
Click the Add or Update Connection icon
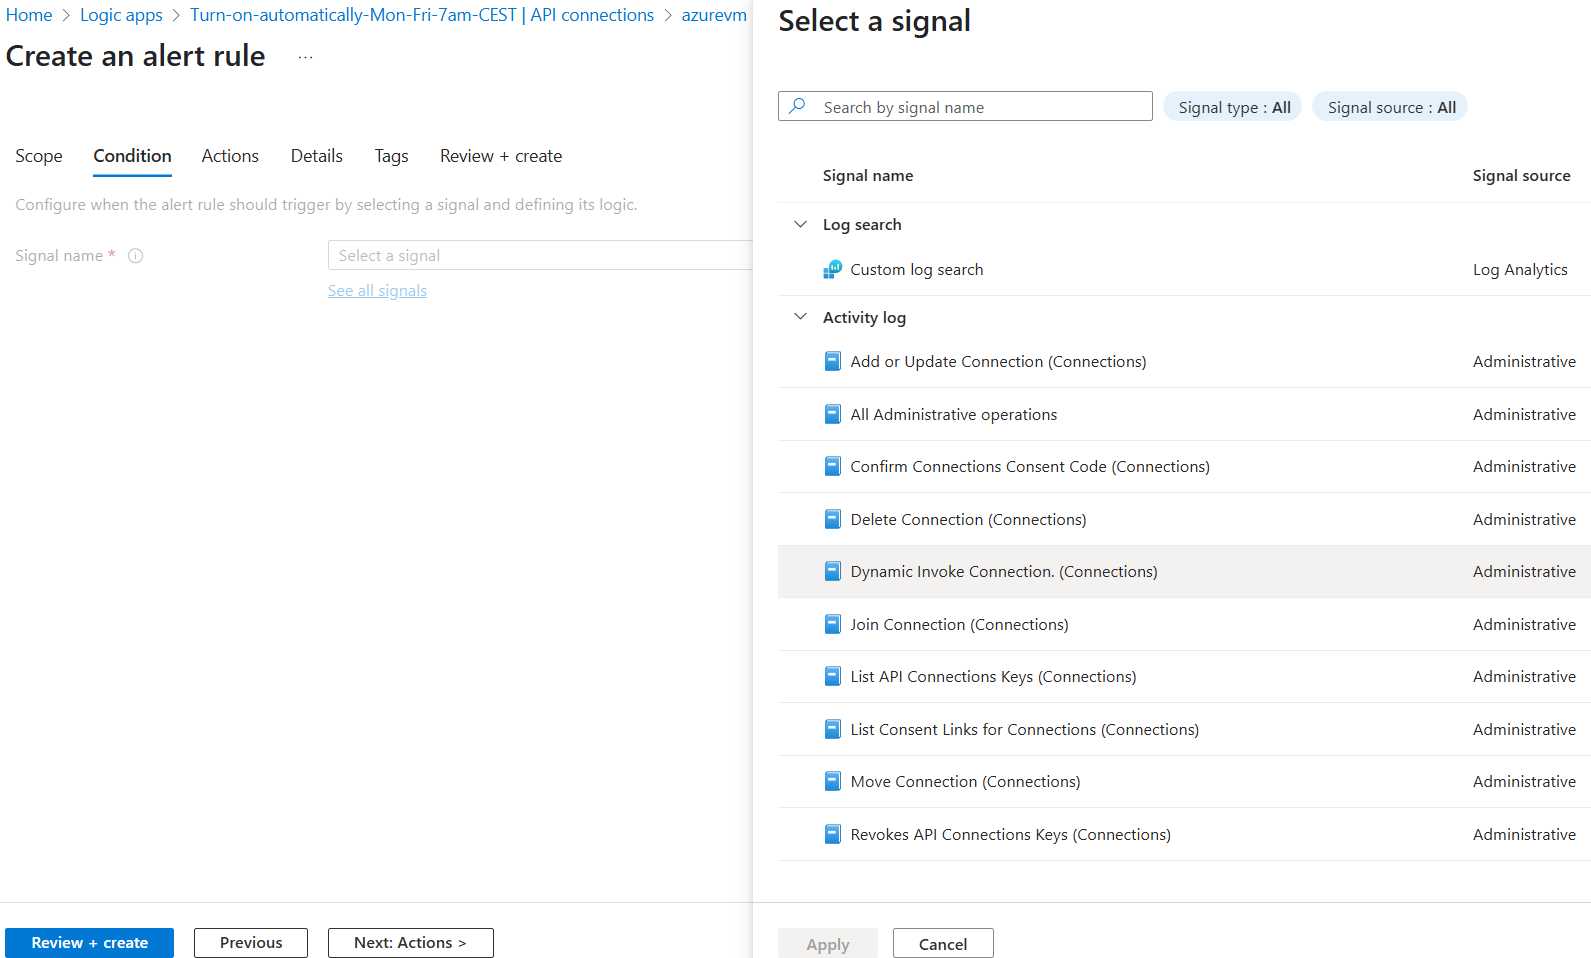[832, 362]
